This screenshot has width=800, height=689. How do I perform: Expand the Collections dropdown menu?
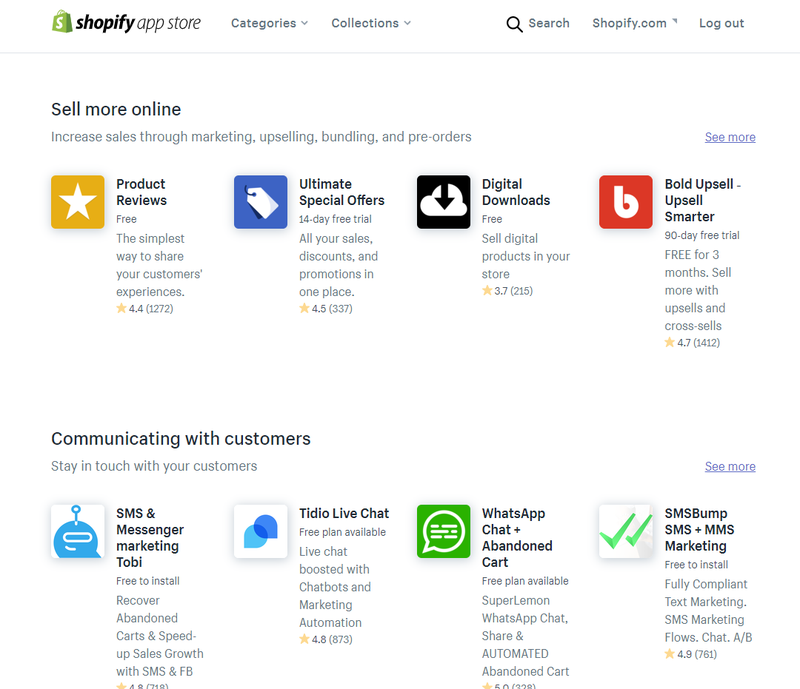pyautogui.click(x=371, y=23)
